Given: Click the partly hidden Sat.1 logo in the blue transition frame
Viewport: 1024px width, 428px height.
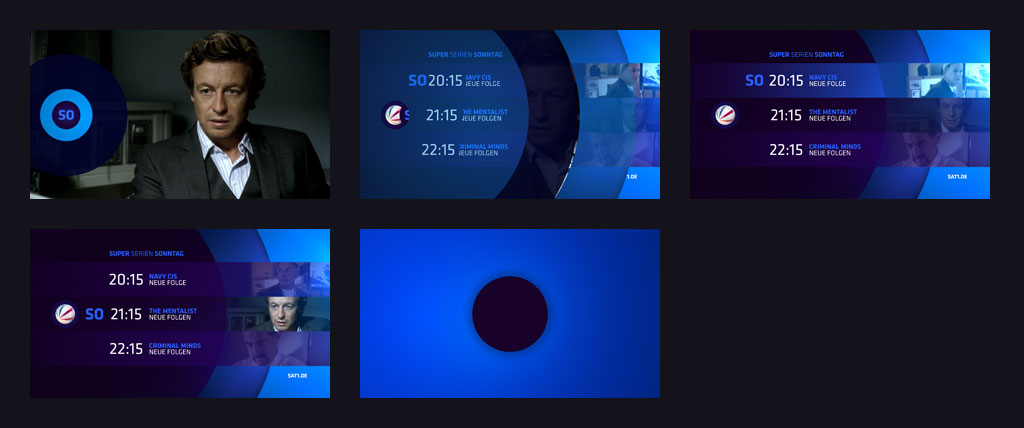Looking at the screenshot, I should point(395,115).
